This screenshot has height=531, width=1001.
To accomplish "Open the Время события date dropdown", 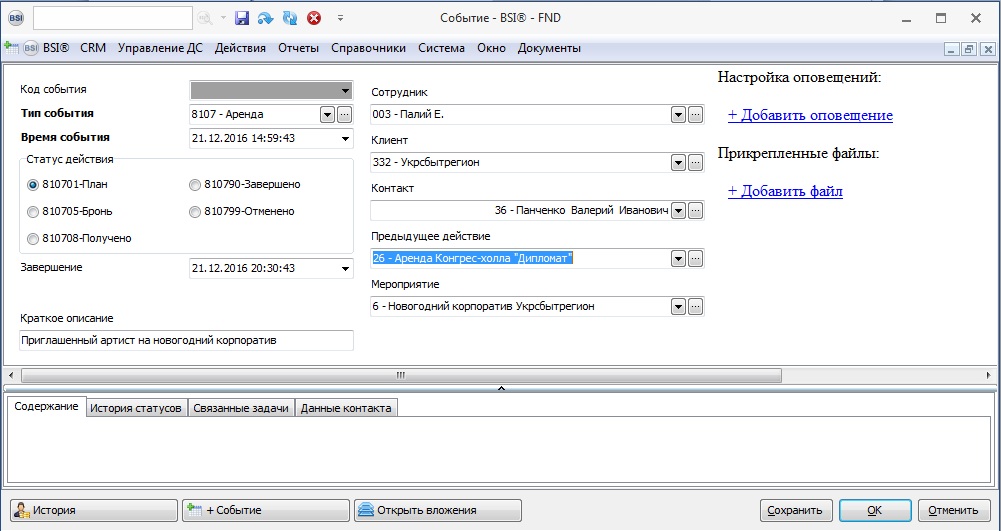I will pos(346,138).
